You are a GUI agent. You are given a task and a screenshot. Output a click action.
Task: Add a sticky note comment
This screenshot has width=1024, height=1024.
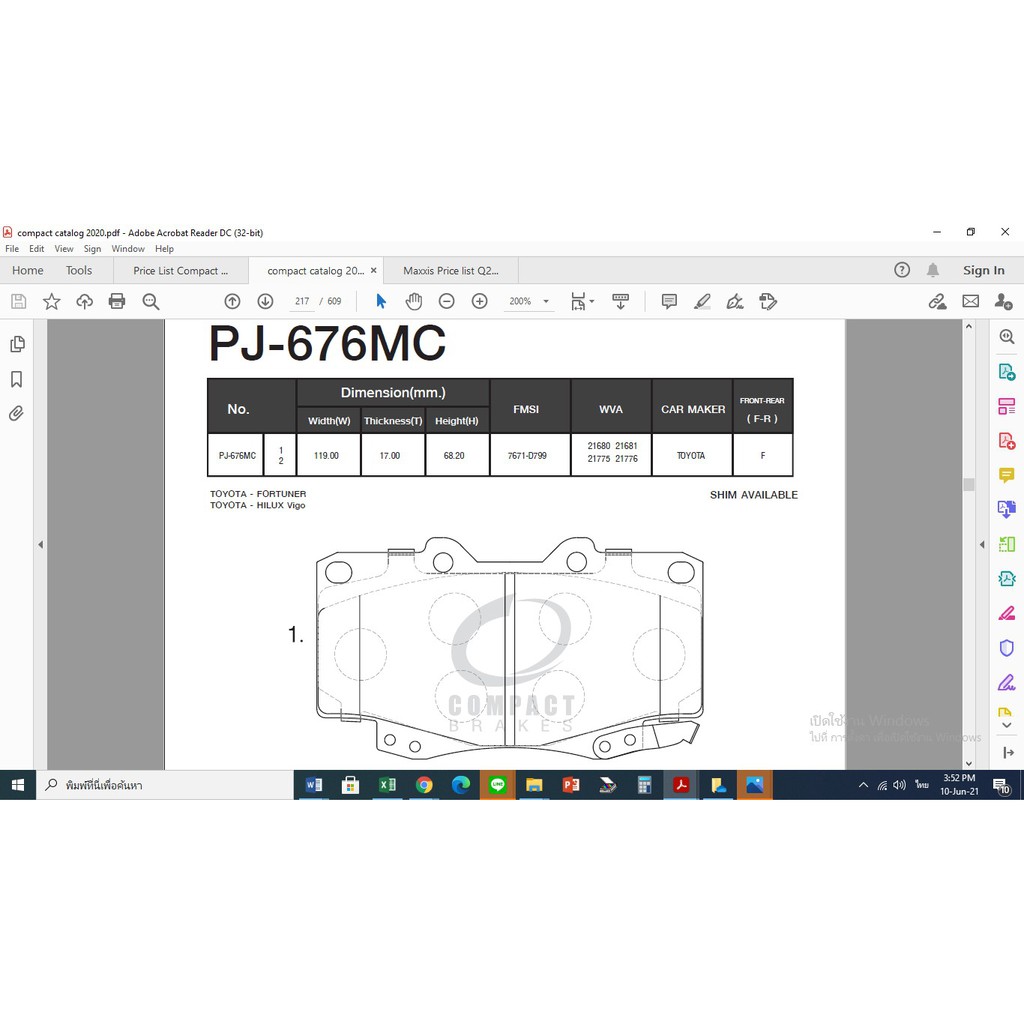(x=669, y=301)
